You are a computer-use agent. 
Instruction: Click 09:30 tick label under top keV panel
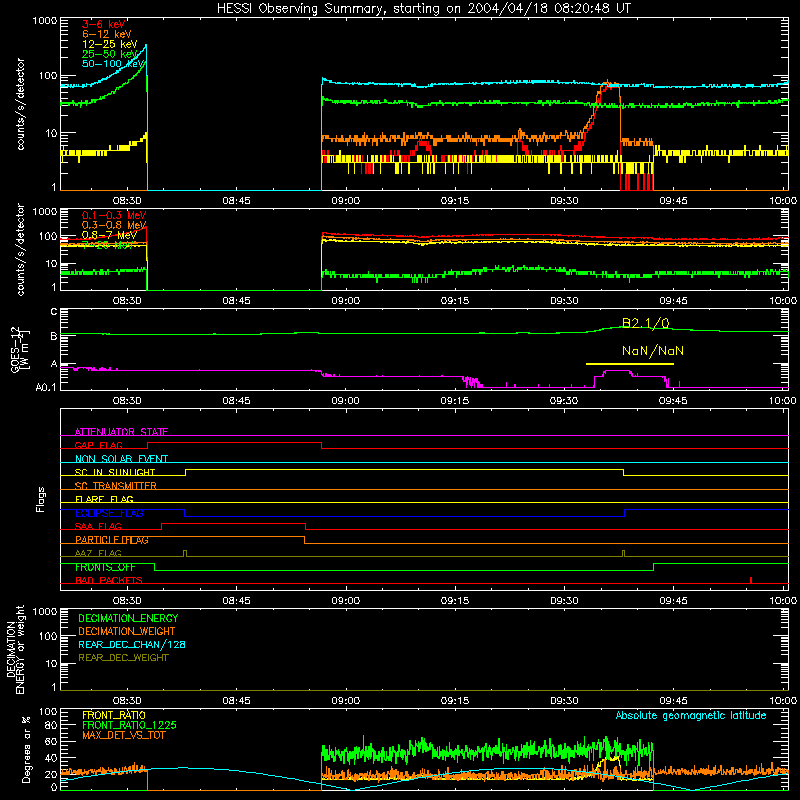(564, 201)
